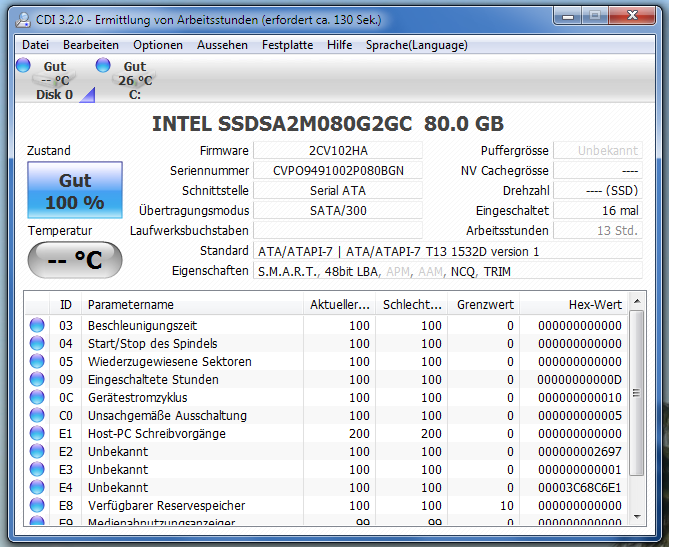Click the attribute list scrollbar thumb

[637, 392]
